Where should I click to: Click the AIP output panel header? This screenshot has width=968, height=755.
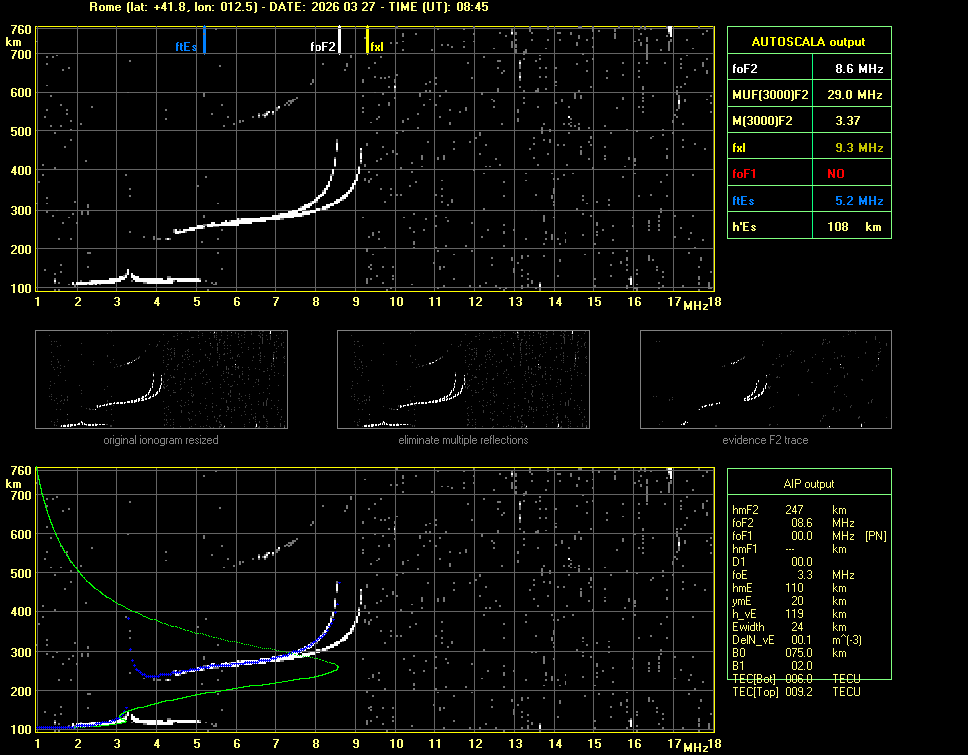pyautogui.click(x=808, y=484)
